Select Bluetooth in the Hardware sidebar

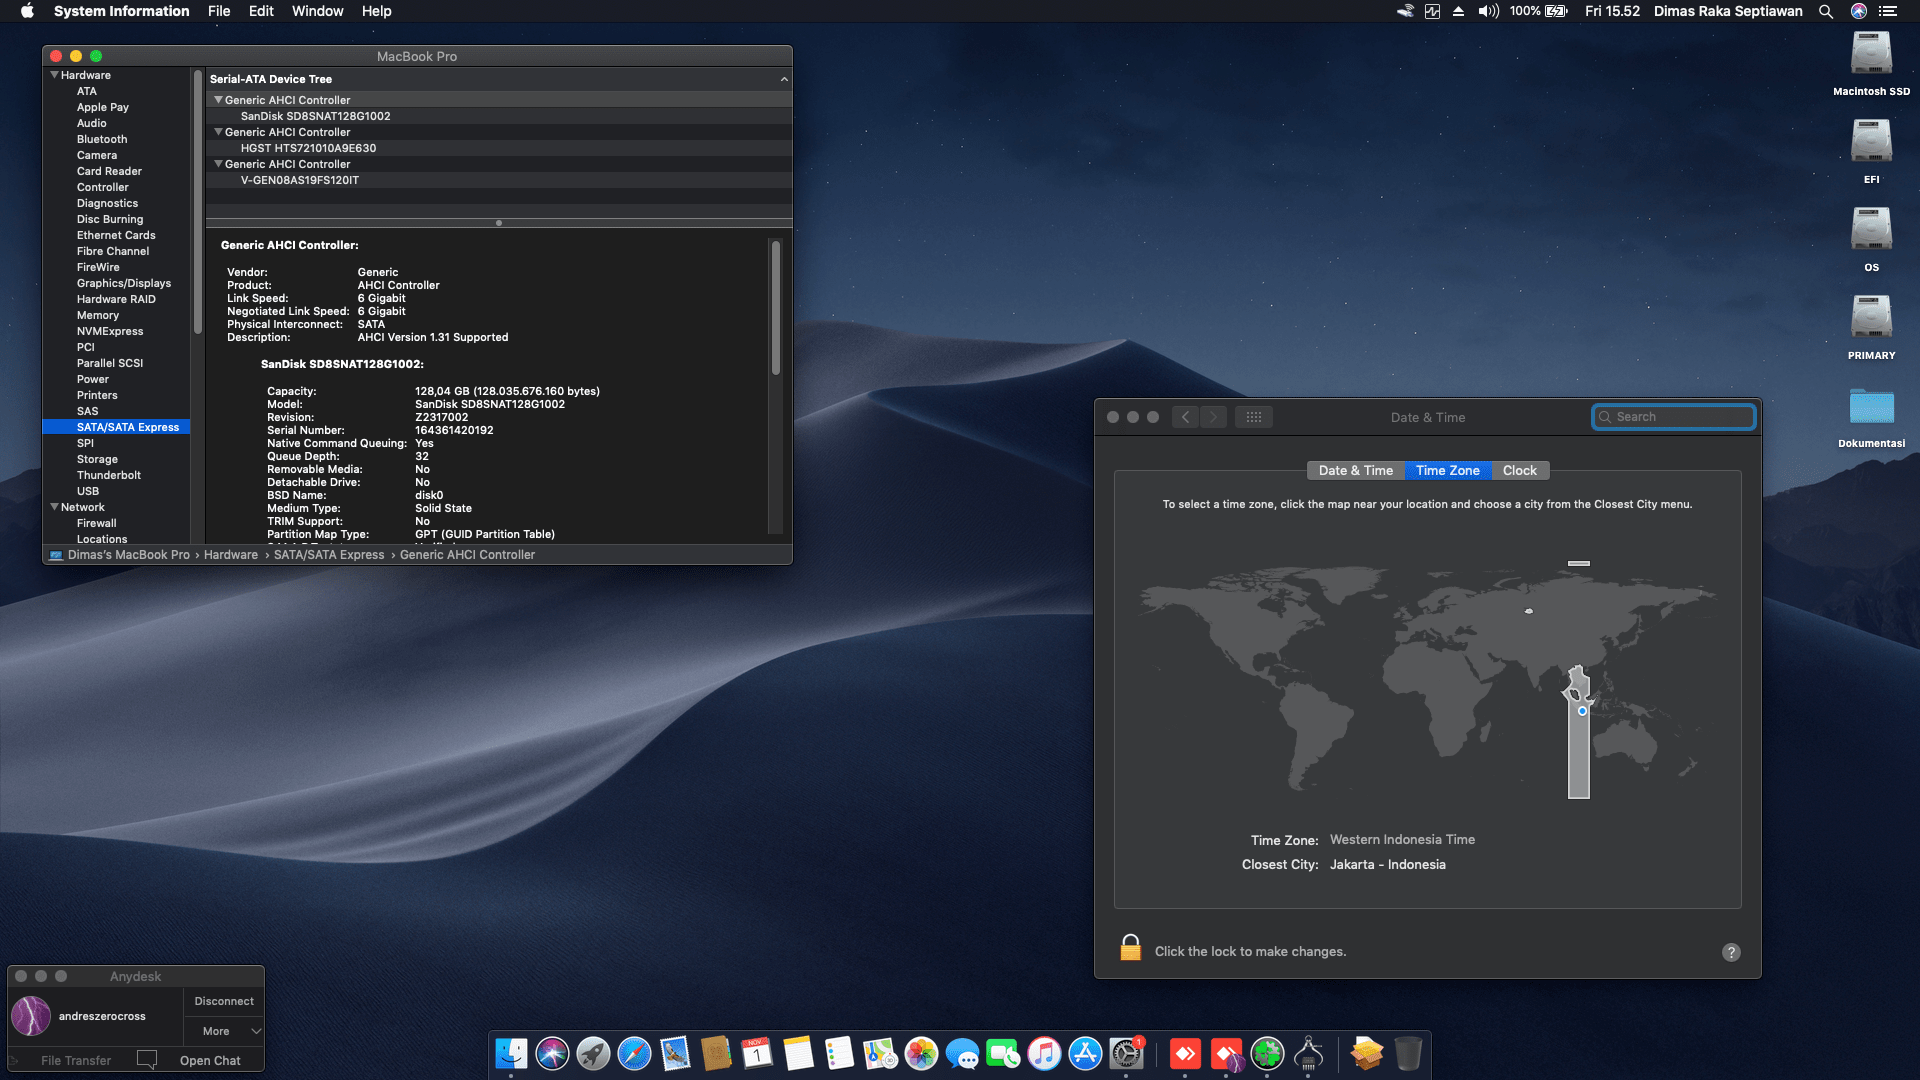(x=101, y=139)
